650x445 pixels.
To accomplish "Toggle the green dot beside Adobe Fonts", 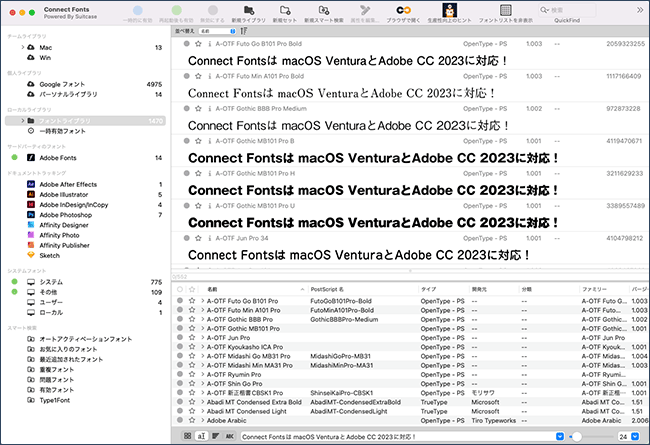I will [x=15, y=158].
